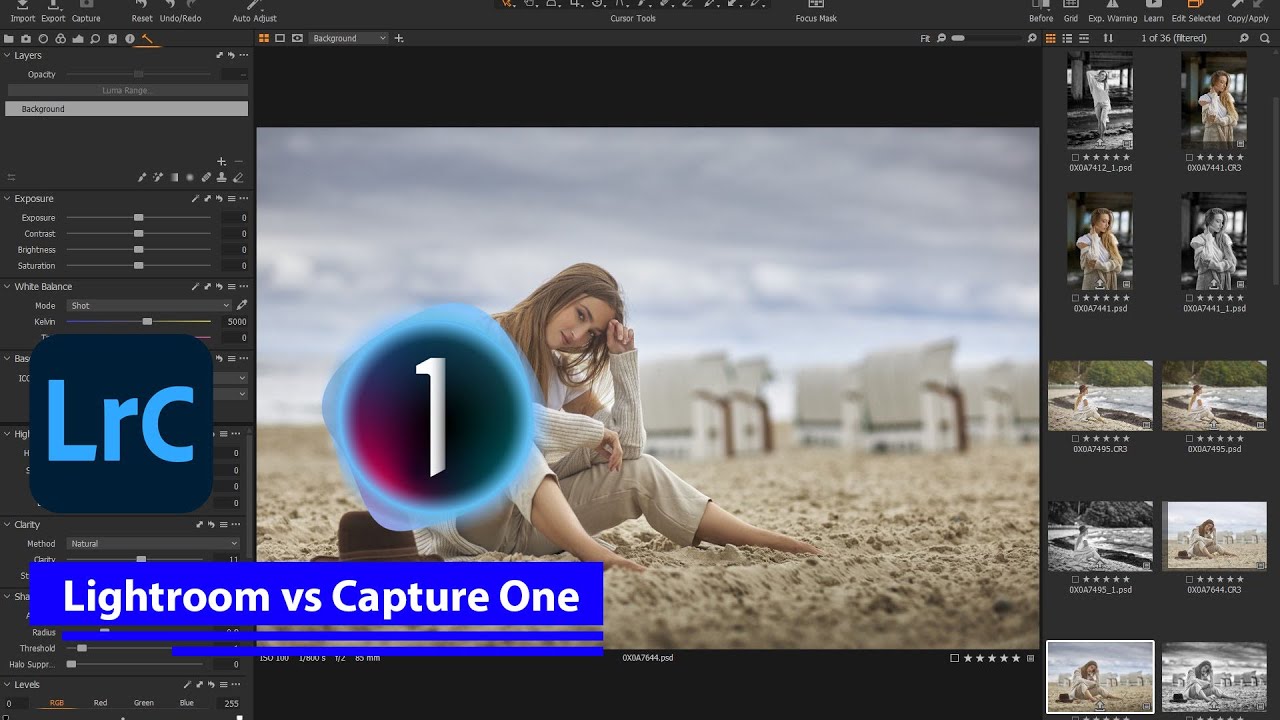Viewport: 1280px width, 720px height.
Task: Select the Erase Mask tool
Action: pos(238,177)
